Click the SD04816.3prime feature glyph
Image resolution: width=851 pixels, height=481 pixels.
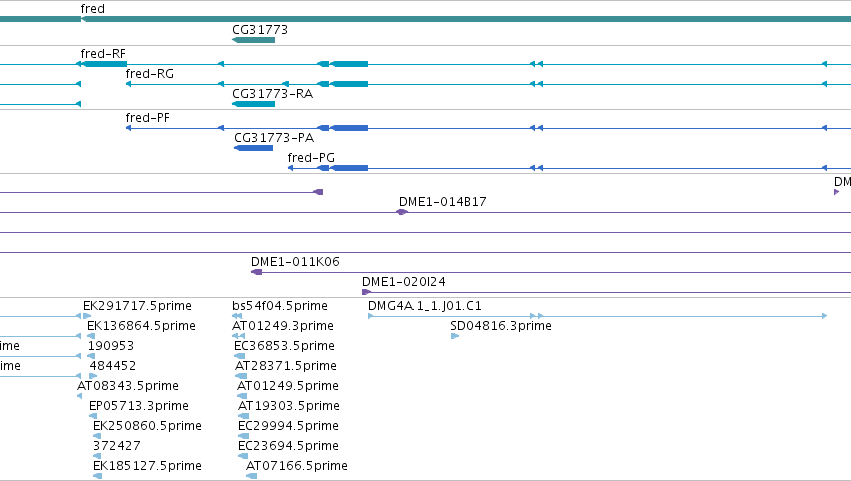pos(455,336)
